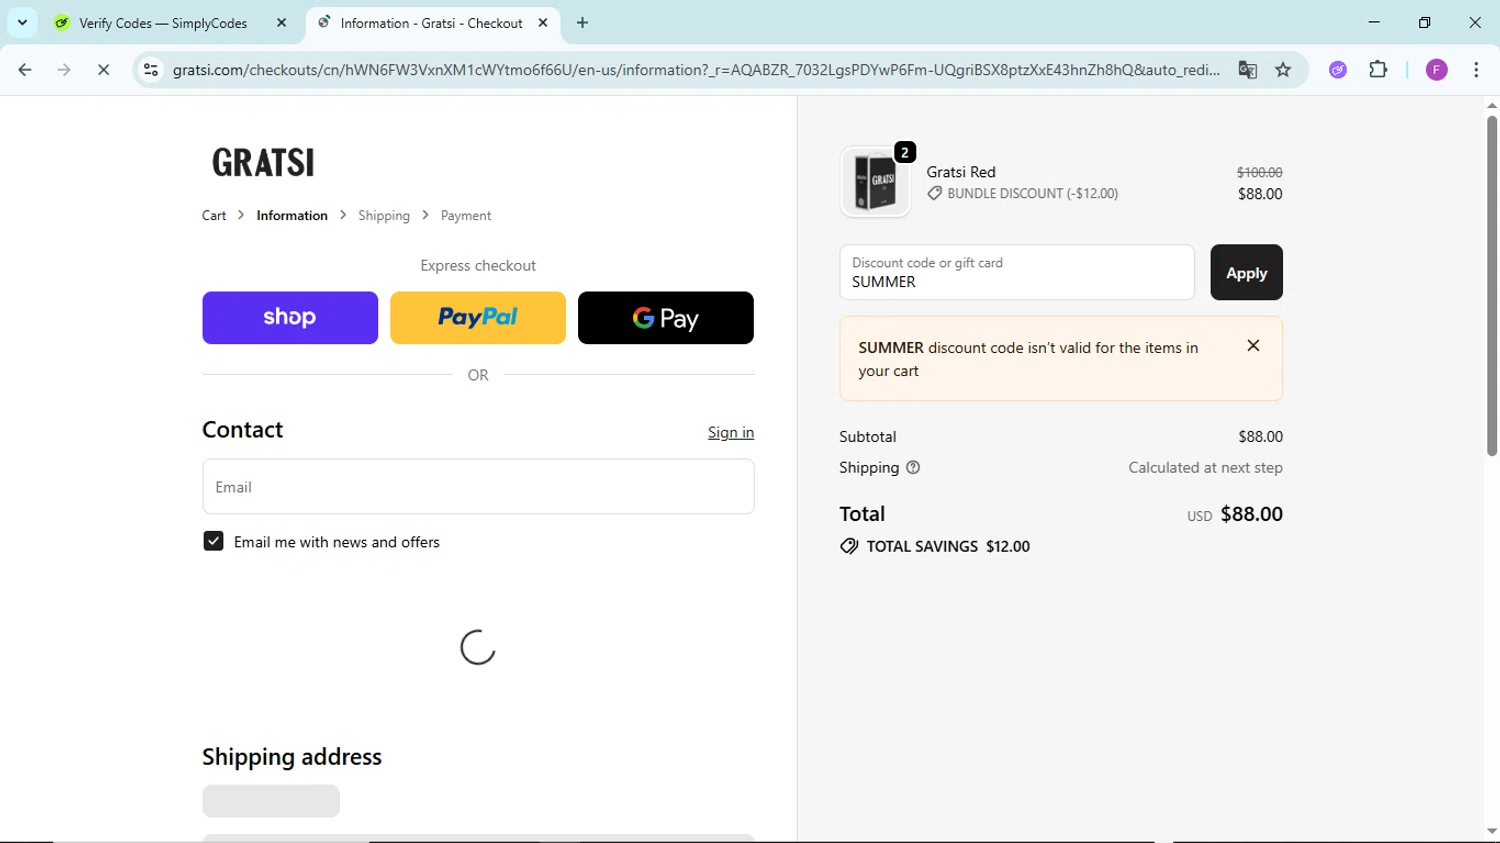Click the total savings tag icon

point(849,547)
